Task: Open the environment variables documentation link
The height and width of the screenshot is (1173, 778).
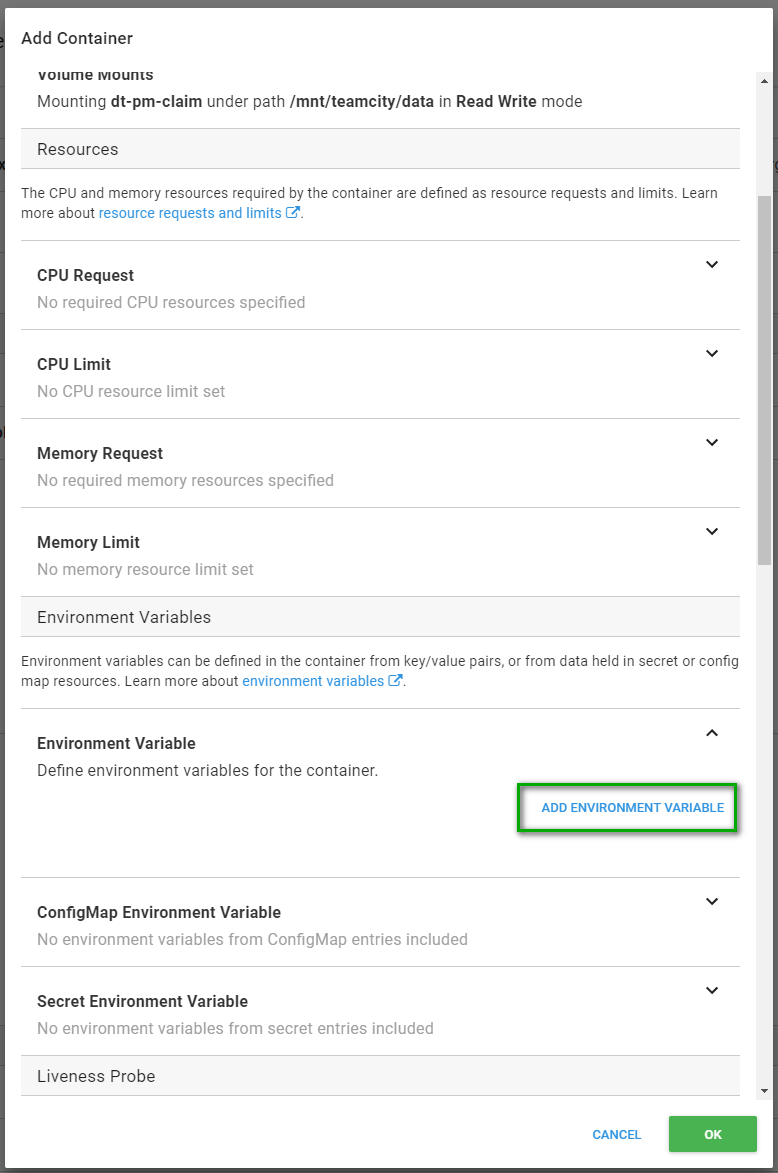Action: 313,681
